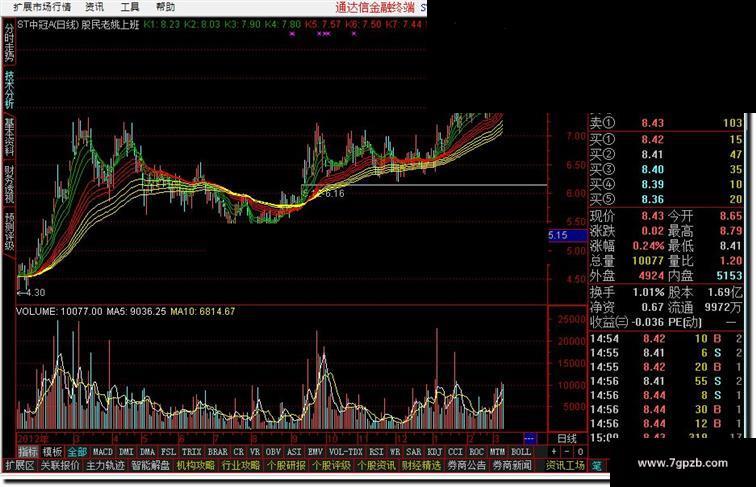The height and width of the screenshot is (487, 756).
Task: Show the ASI indicator
Action: tap(294, 452)
